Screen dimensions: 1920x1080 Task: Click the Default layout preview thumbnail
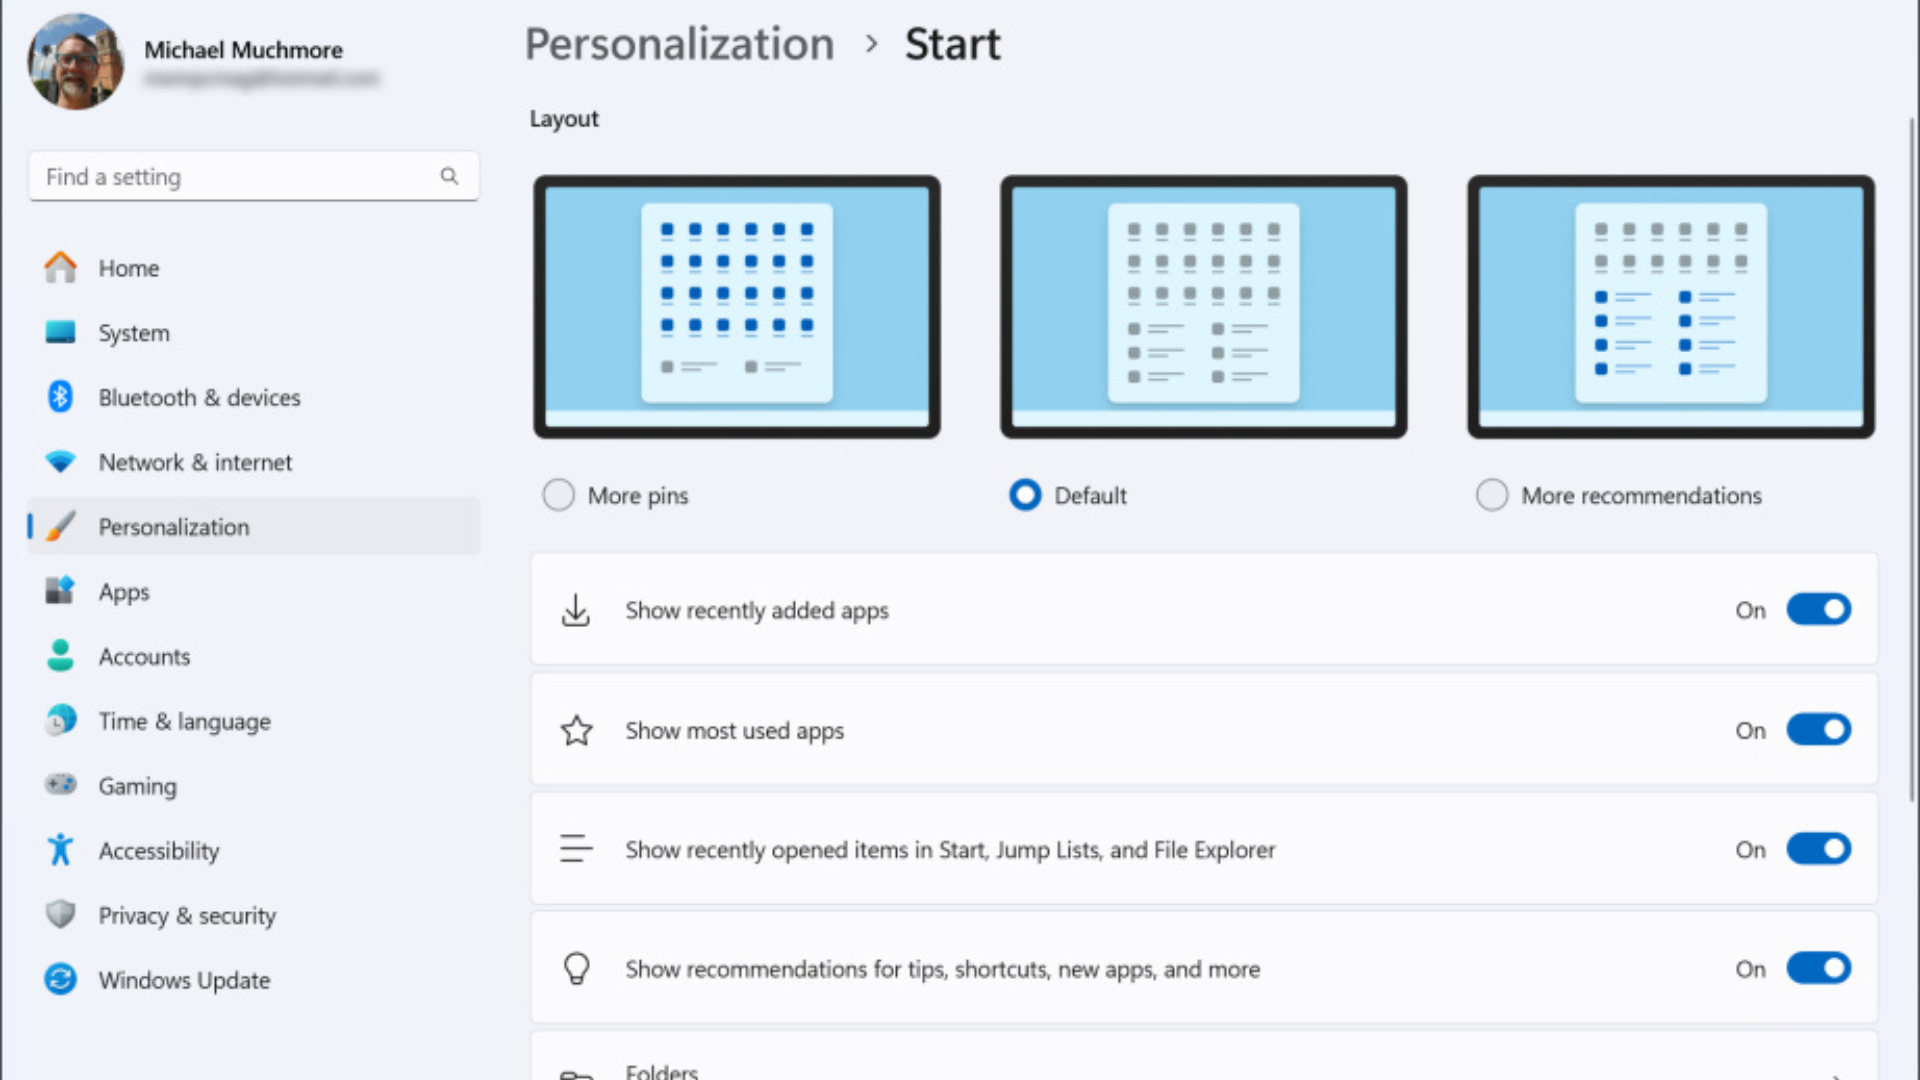(x=1203, y=307)
